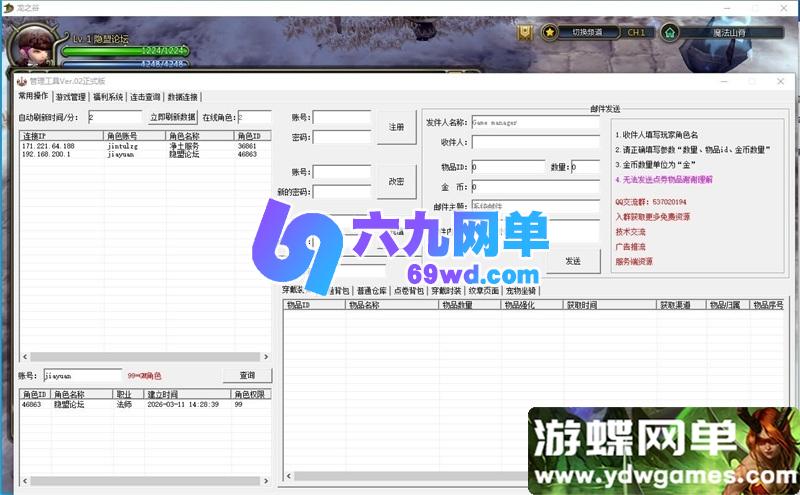Click the 金币 gold amount field
Viewport: 800px width, 495px height.
(535, 187)
